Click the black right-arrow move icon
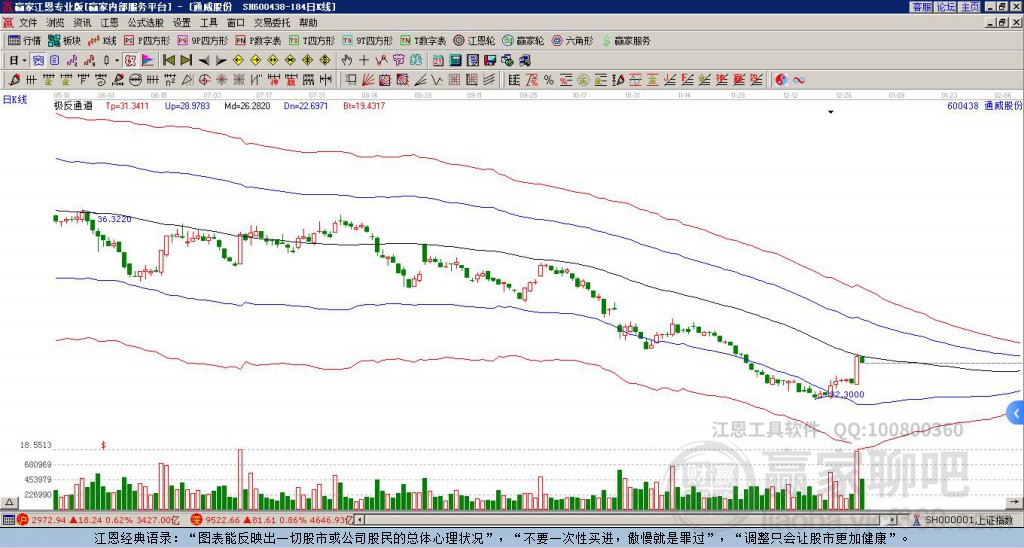1024x548 pixels. pyautogui.click(x=221, y=61)
